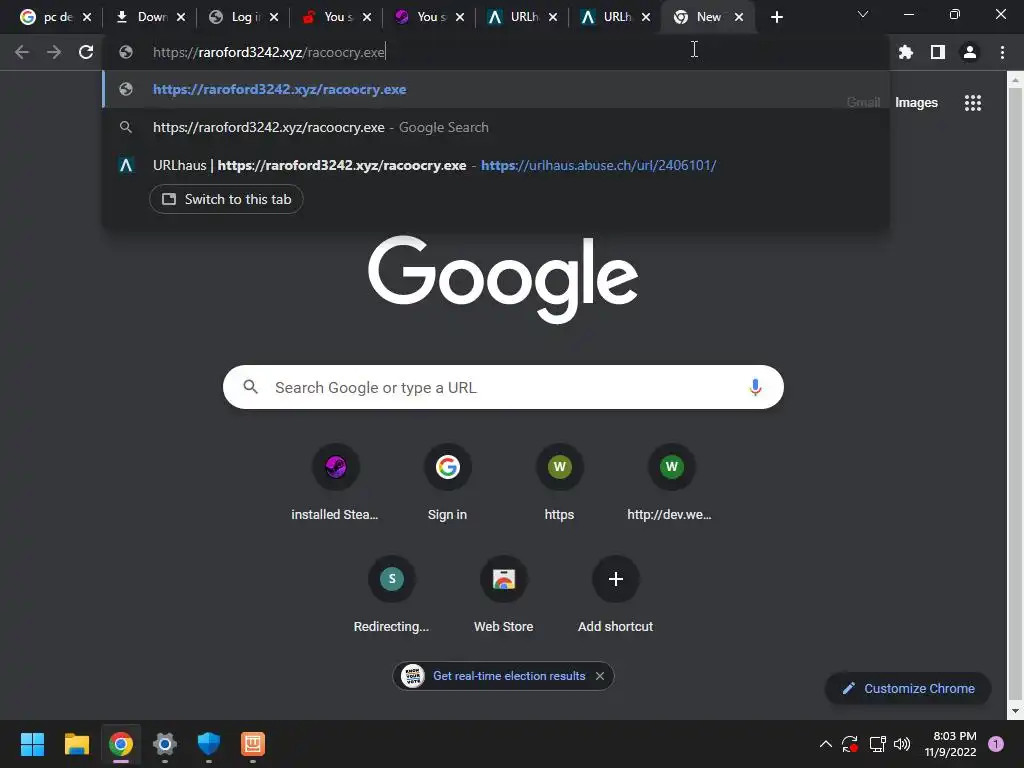Screen dimensions: 1024x768
Task: Open the https shortcut tile
Action: tap(560, 483)
